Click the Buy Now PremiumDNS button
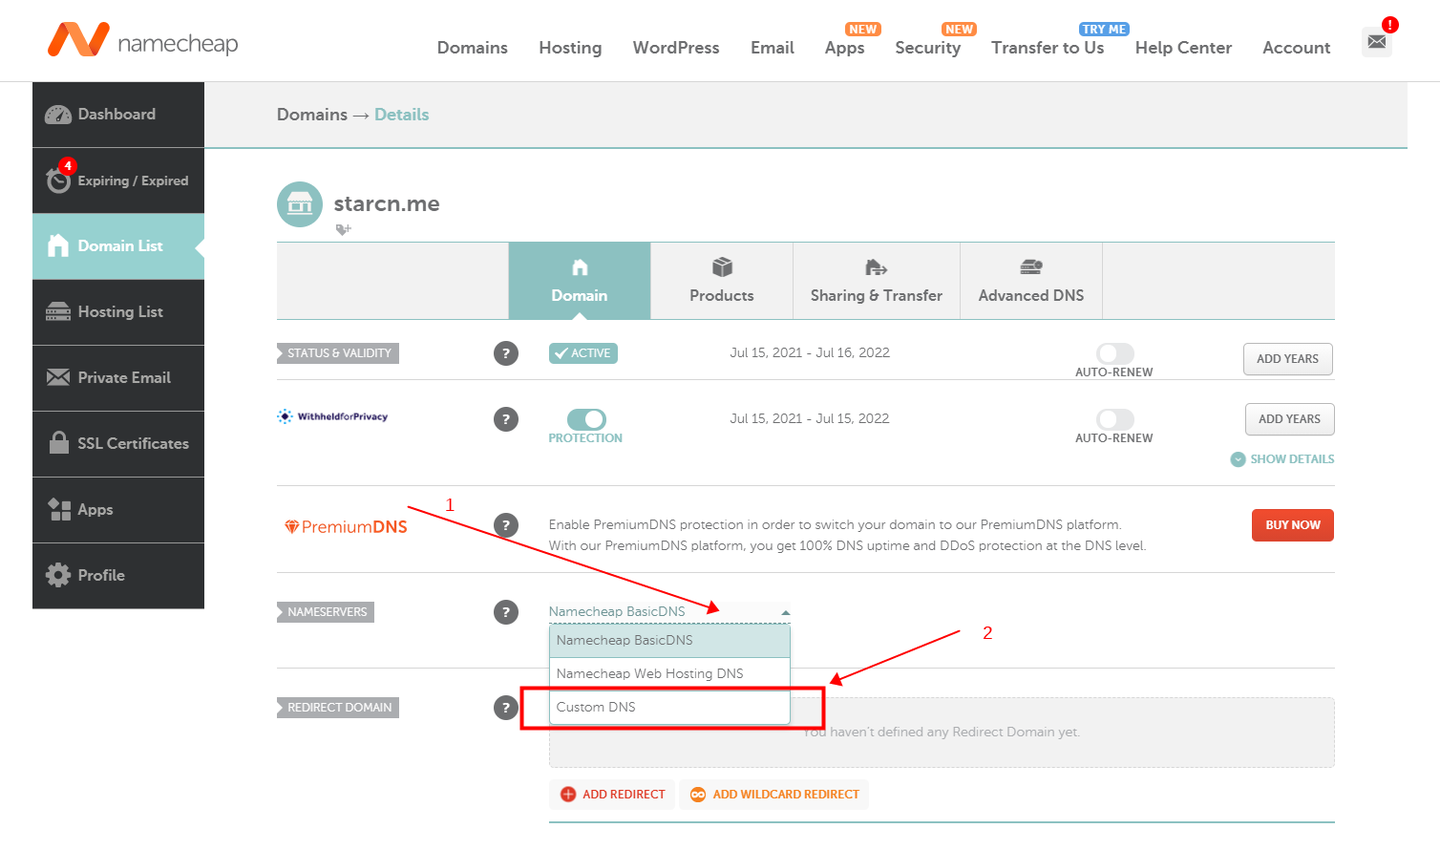 pyautogui.click(x=1293, y=525)
